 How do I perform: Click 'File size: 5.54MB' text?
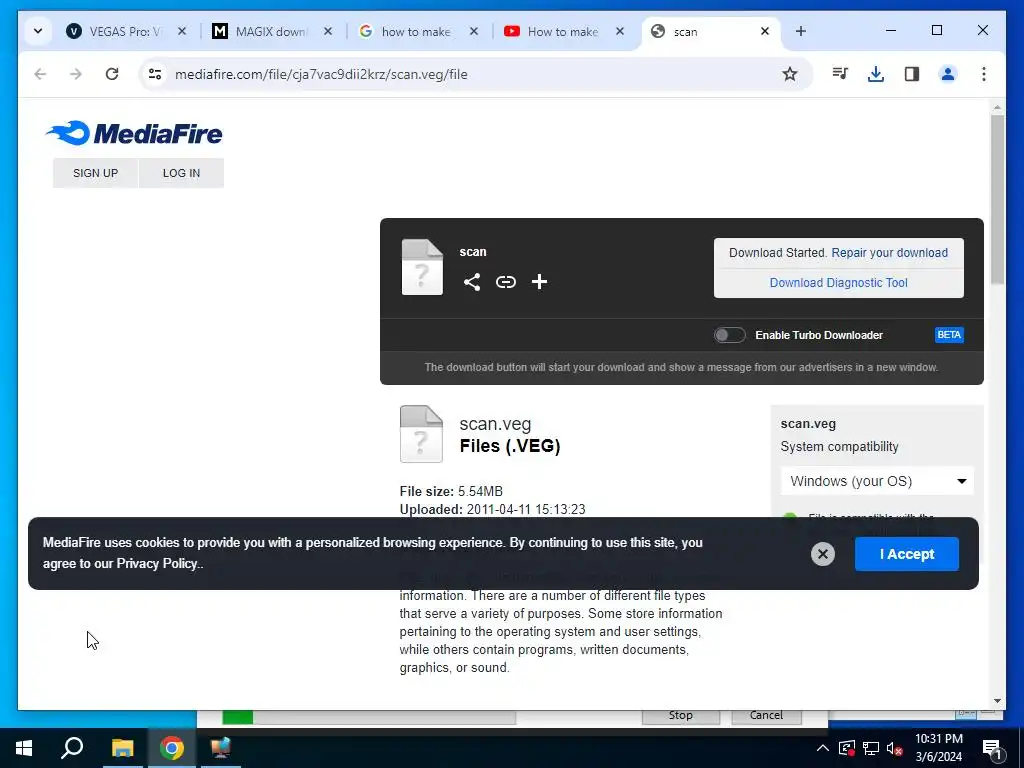[451, 491]
